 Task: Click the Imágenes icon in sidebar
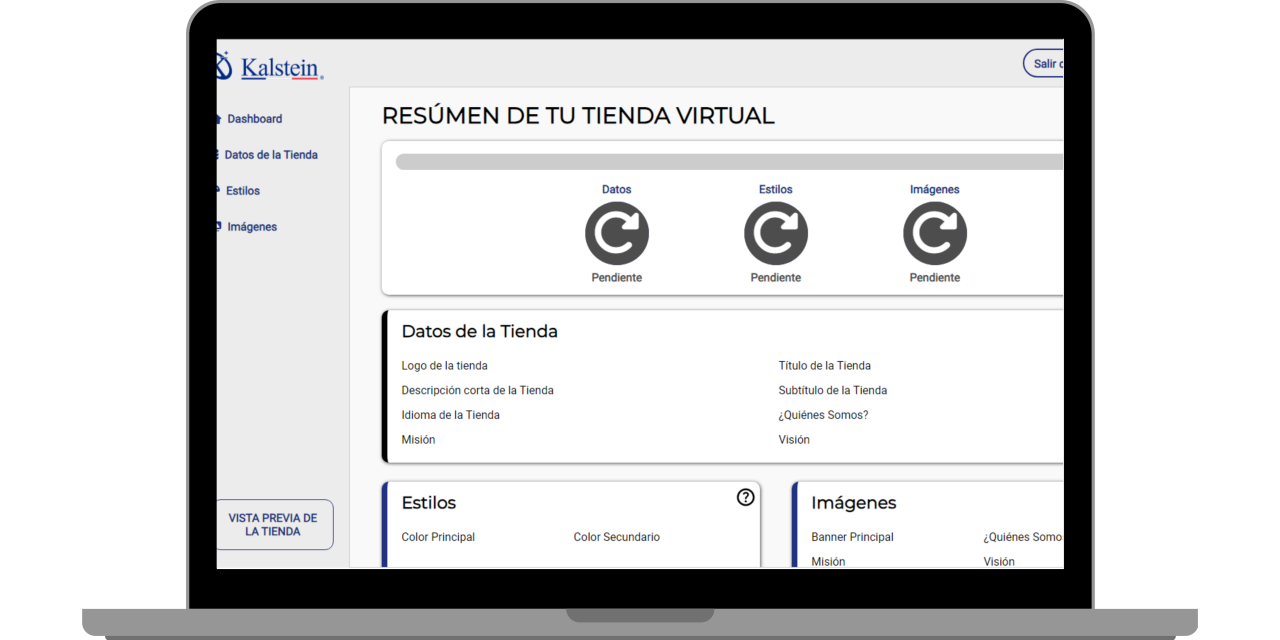[x=218, y=227]
